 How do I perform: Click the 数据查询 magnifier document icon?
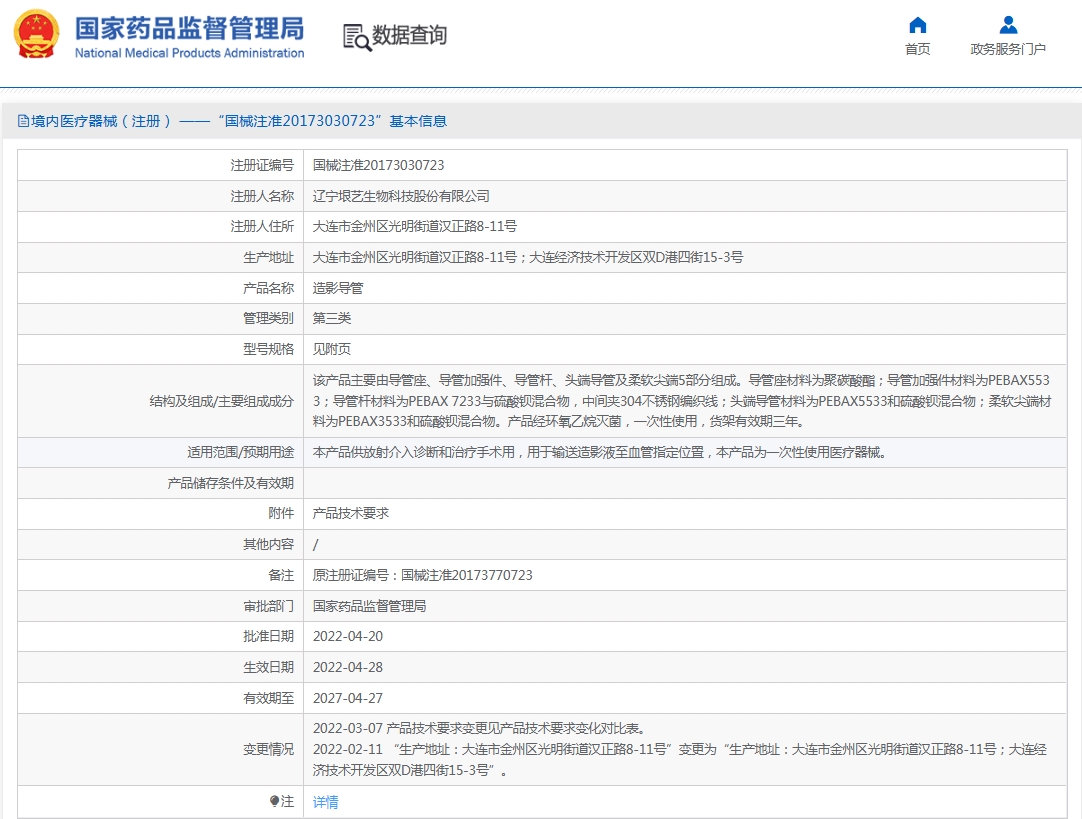point(357,37)
